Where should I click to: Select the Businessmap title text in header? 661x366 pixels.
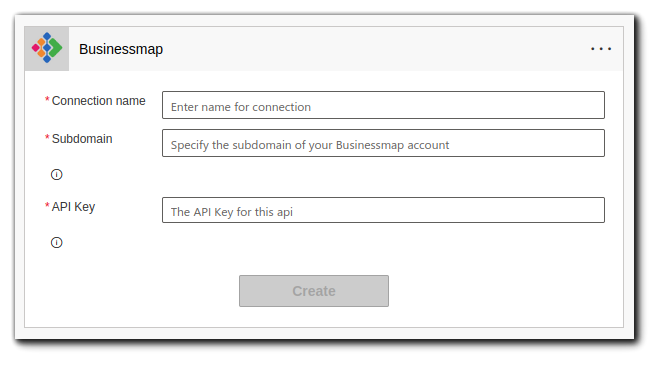(x=121, y=49)
